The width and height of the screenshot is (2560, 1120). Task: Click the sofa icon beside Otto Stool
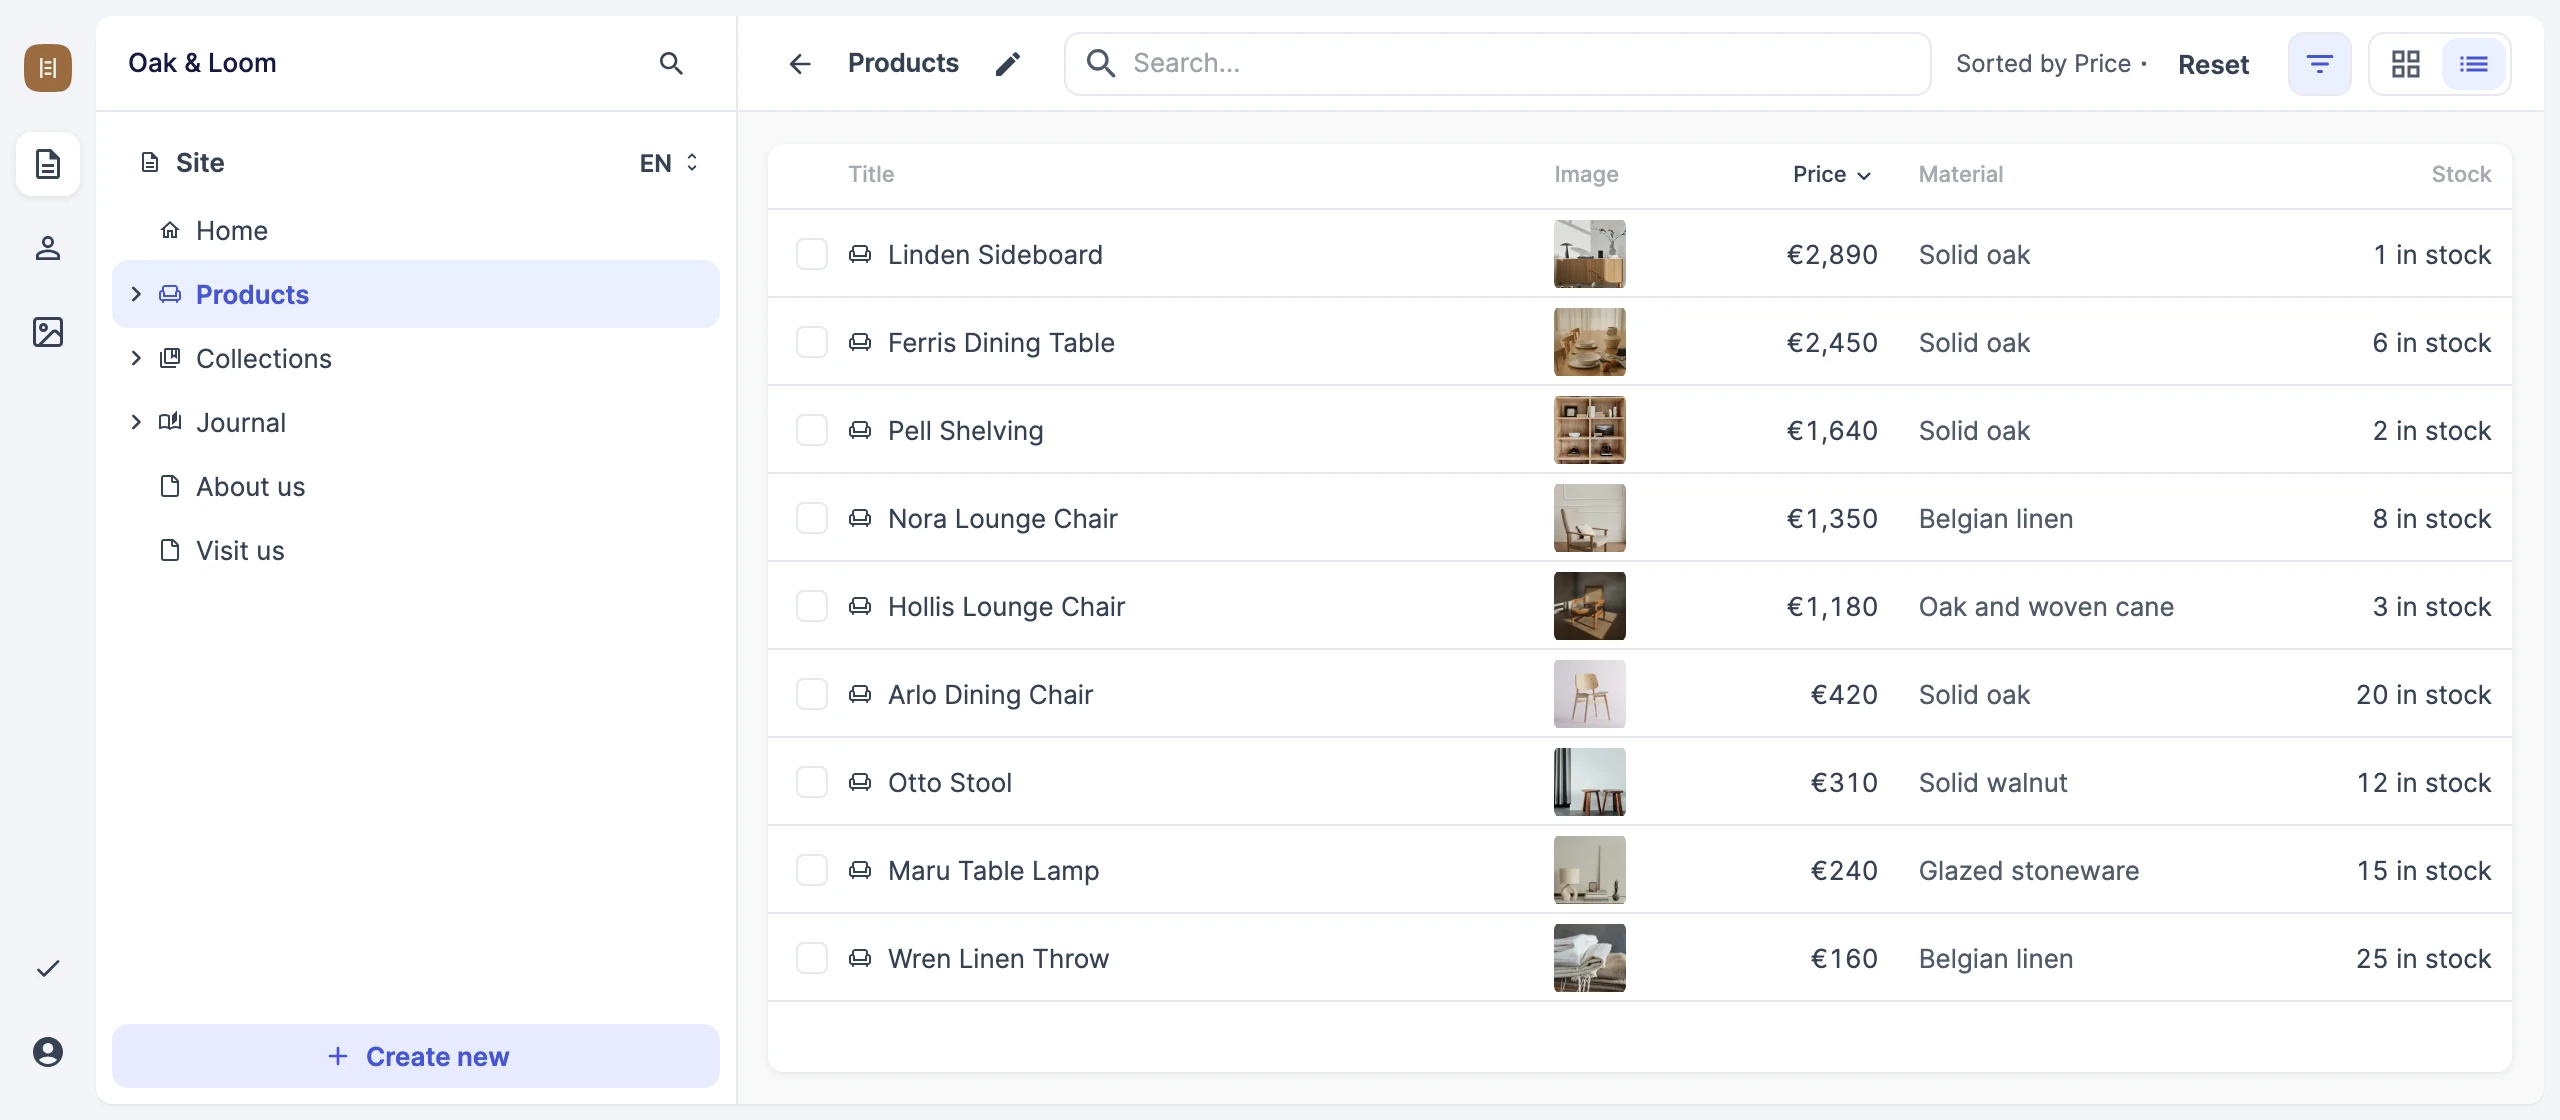click(860, 782)
